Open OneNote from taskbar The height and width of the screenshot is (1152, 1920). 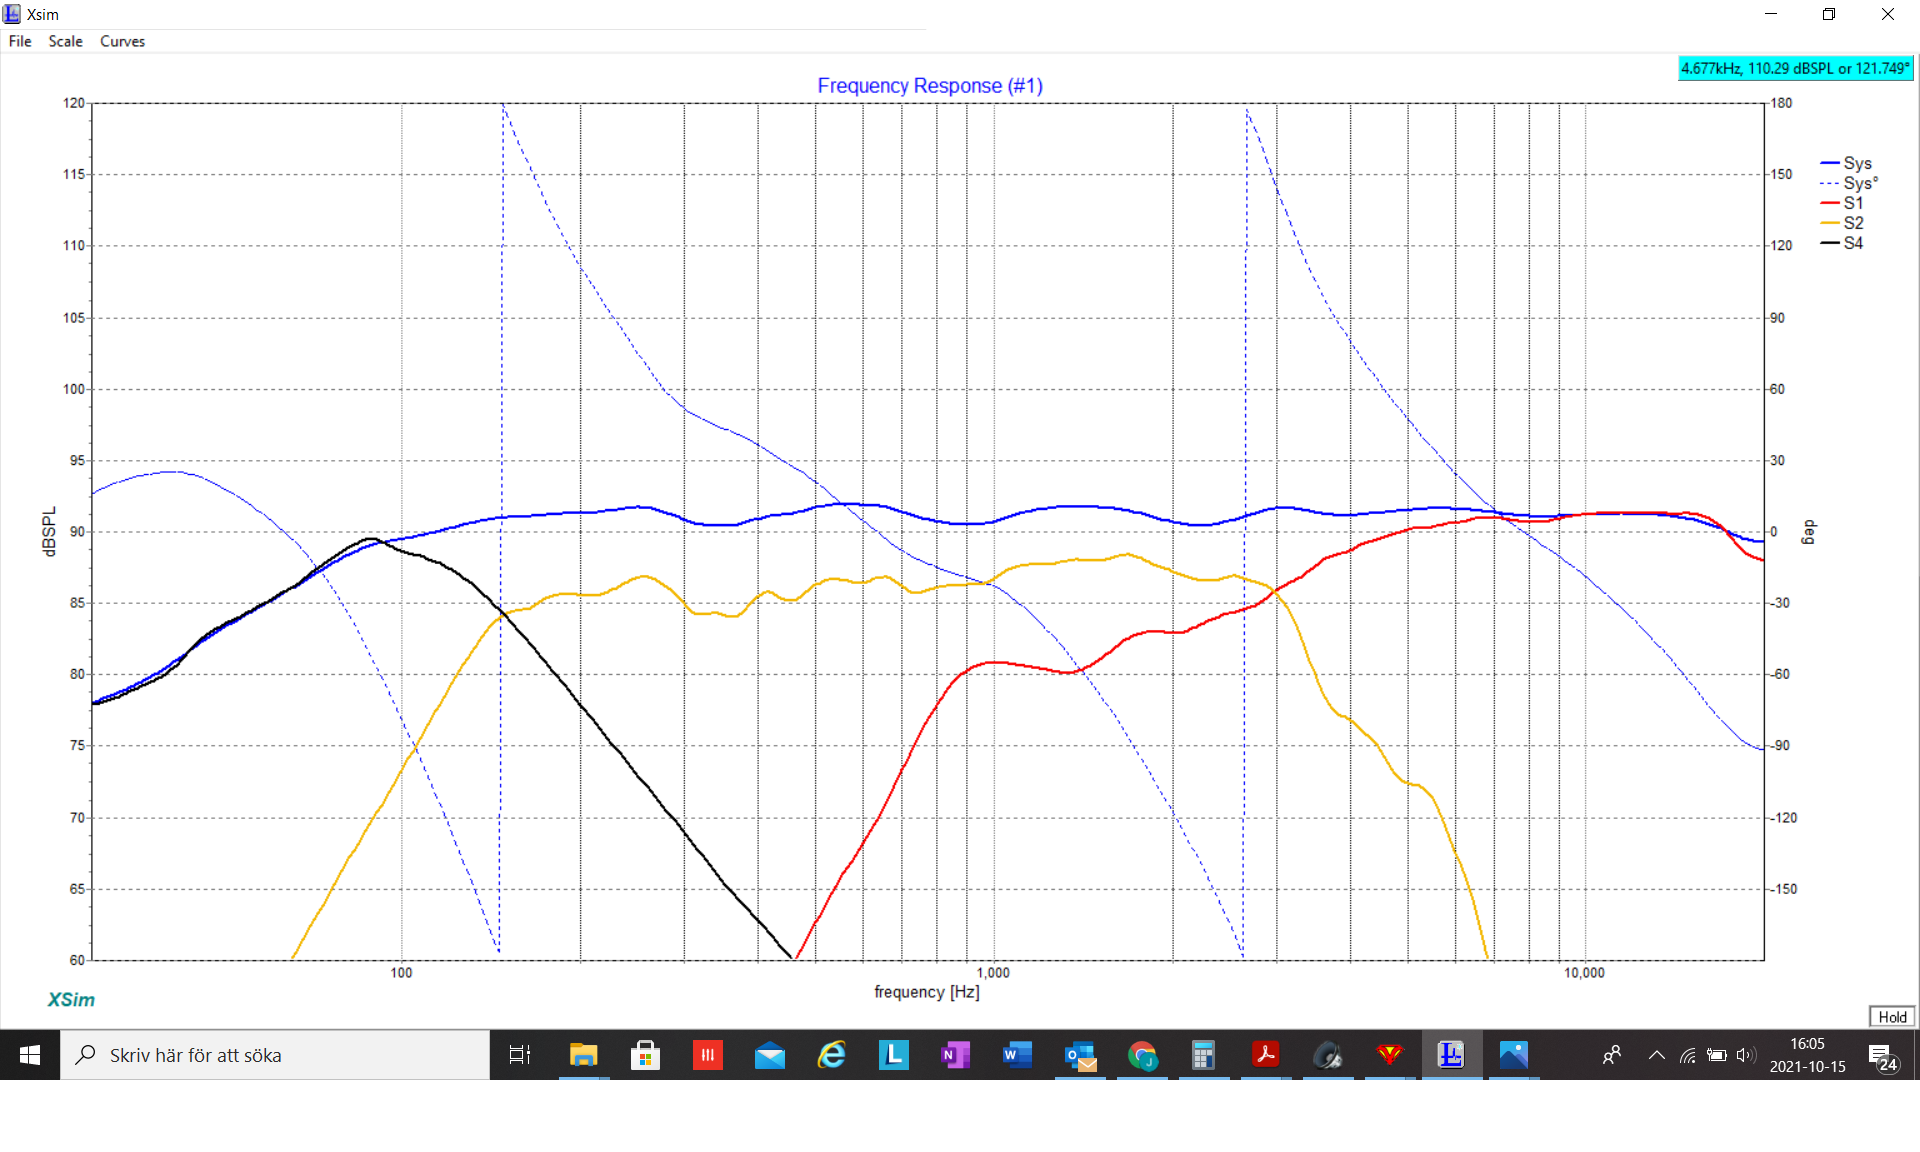pyautogui.click(x=956, y=1055)
